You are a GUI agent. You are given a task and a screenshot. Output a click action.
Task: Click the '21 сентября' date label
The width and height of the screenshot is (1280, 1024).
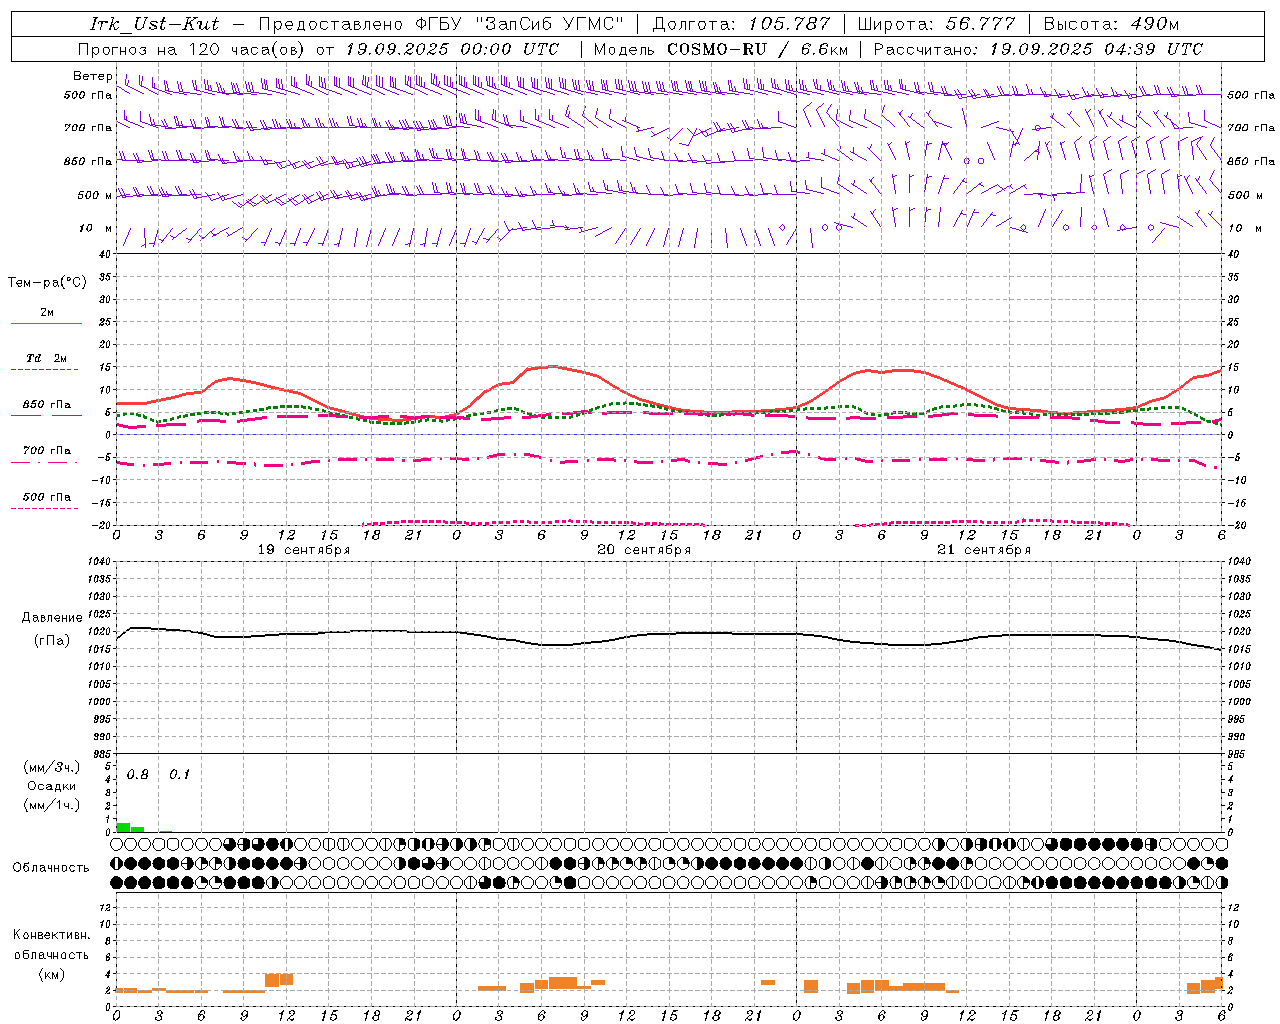coord(984,550)
